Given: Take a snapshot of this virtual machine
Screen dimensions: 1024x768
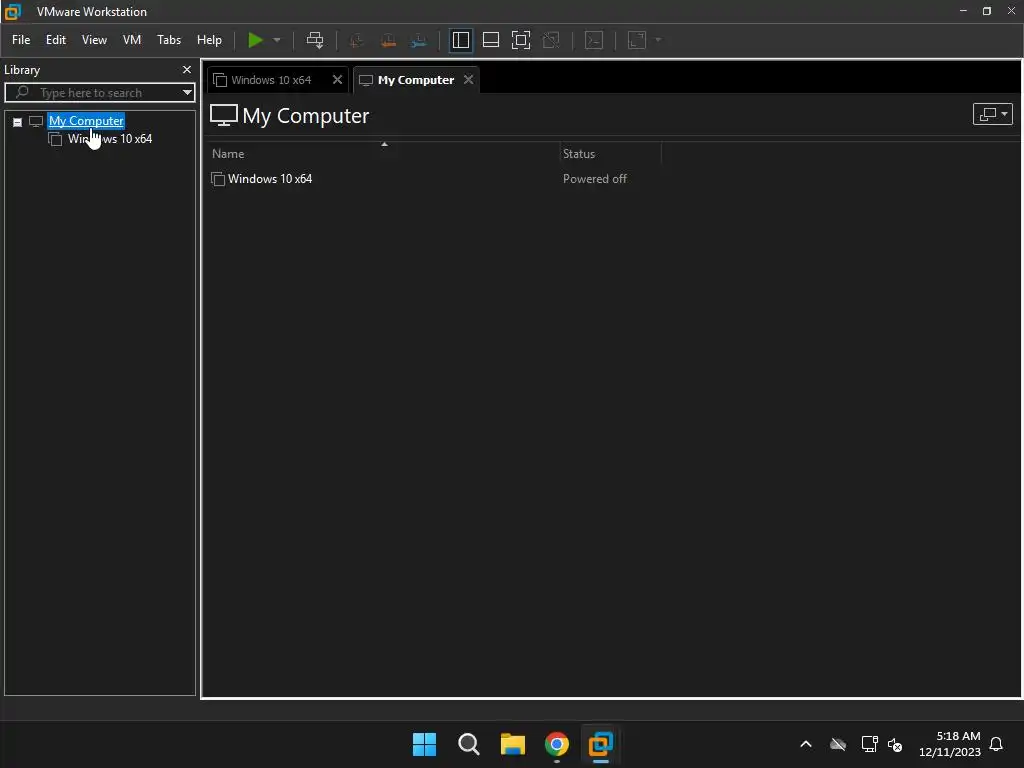Looking at the screenshot, I should pos(357,40).
